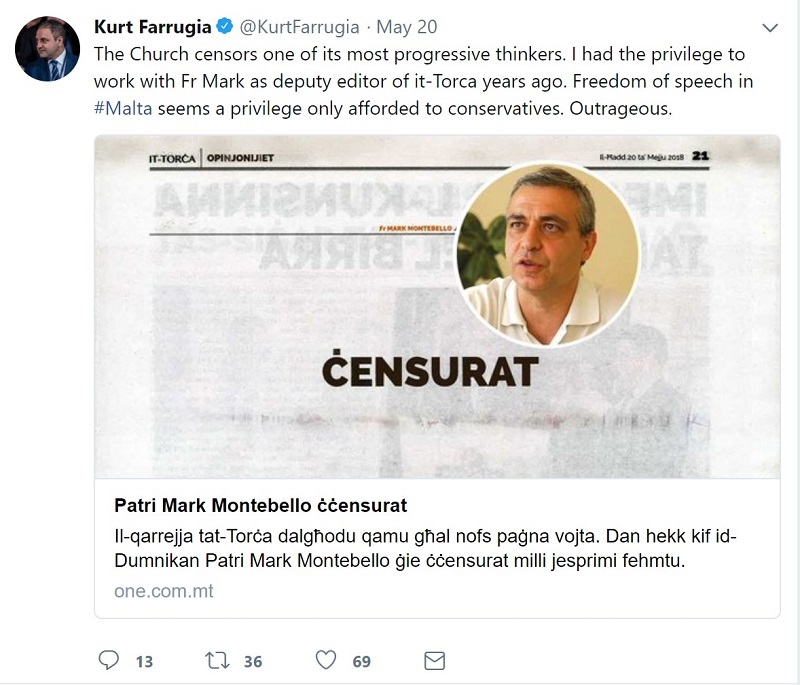Viewport: 800px width, 685px height.
Task: Click the ĊENSURAT text in the card image
Action: (x=430, y=370)
